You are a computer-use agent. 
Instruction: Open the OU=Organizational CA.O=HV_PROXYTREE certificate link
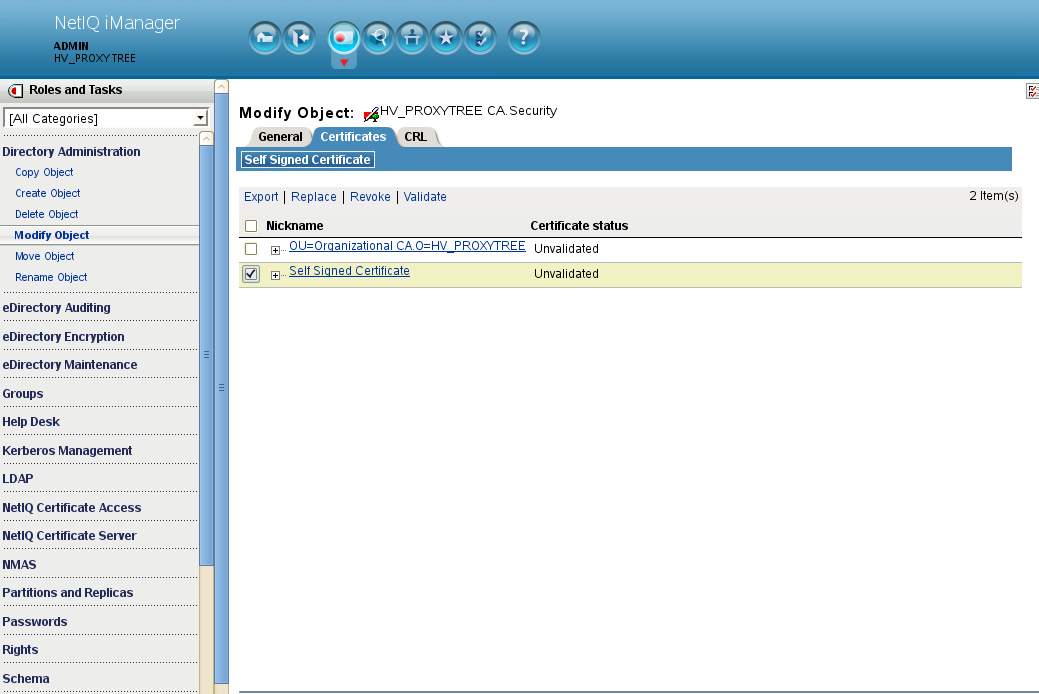pos(407,246)
